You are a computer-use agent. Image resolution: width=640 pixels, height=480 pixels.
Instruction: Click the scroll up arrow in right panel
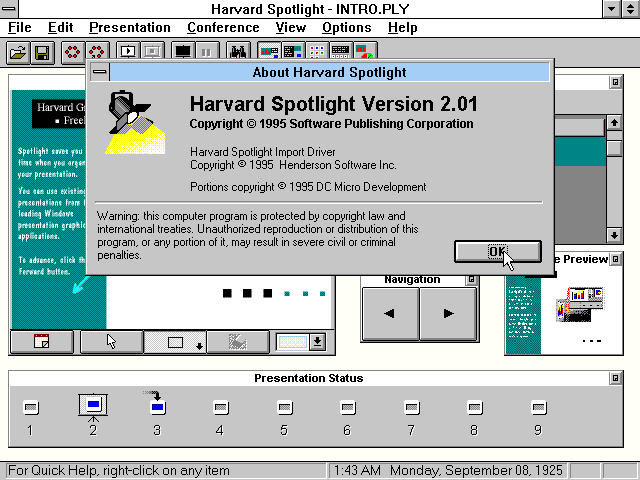point(614,122)
